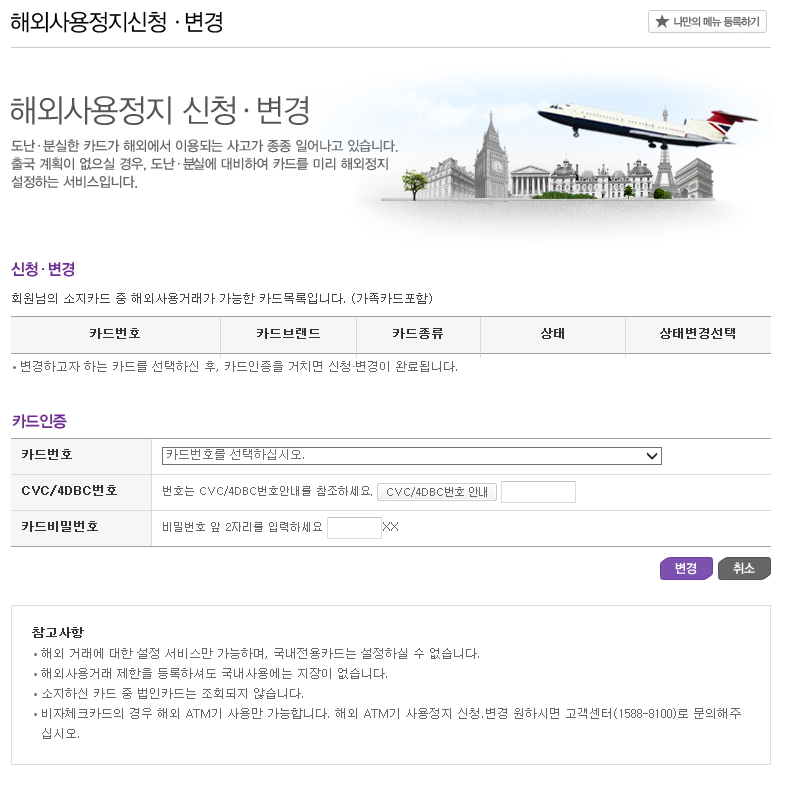Viewport: 804px width, 790px height.
Task: Click the Eiffel Tower illustration in banner
Action: pyautogui.click(x=664, y=165)
